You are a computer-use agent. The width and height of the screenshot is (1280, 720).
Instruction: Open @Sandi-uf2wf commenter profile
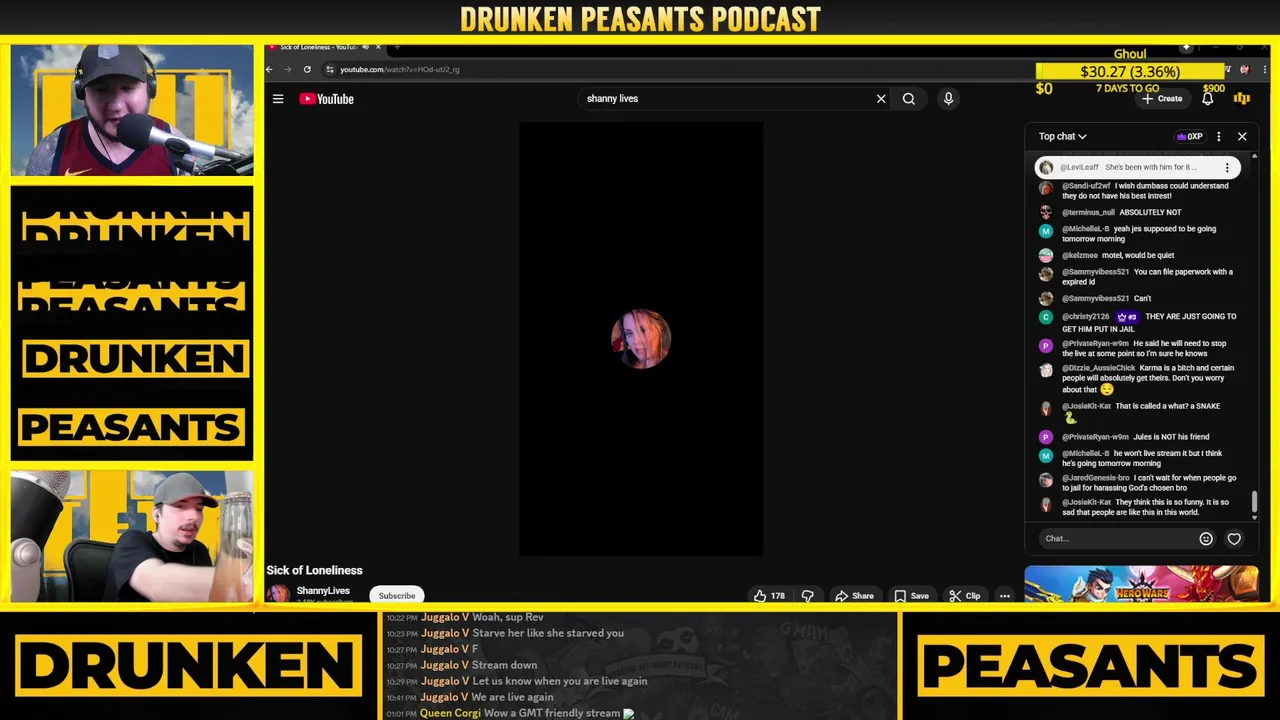tap(1086, 186)
